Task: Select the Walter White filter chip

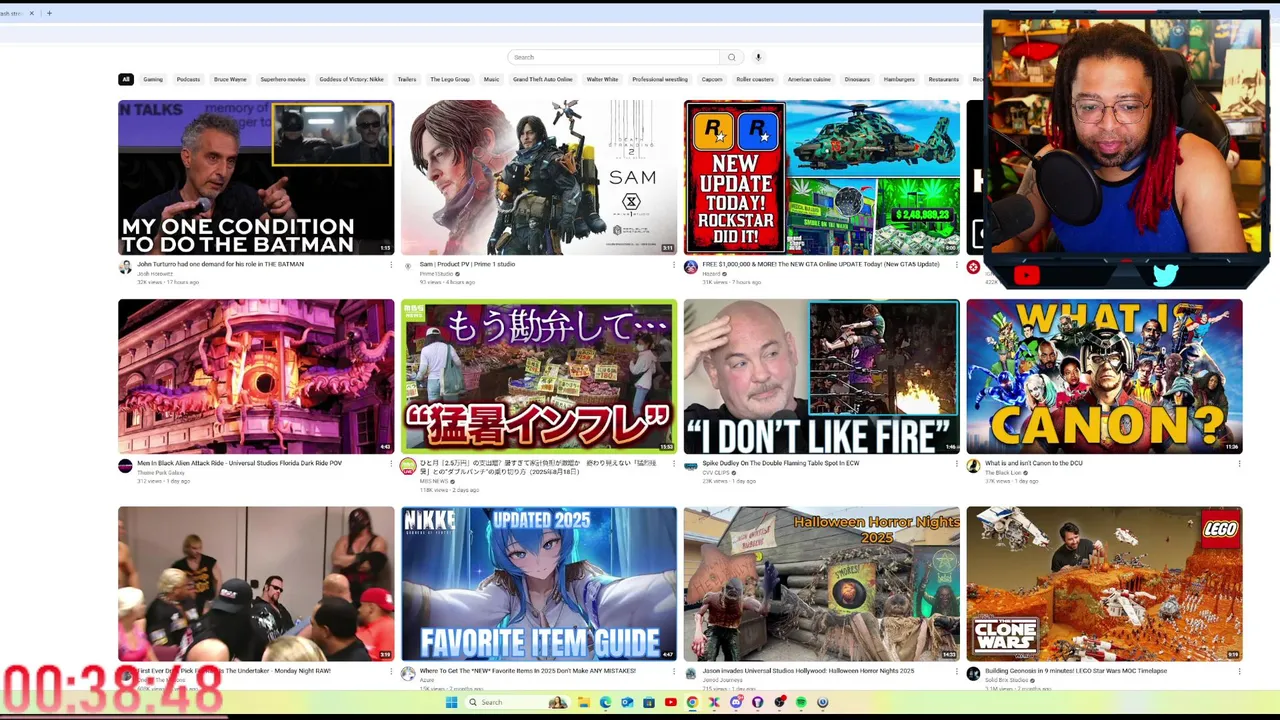Action: (602, 79)
